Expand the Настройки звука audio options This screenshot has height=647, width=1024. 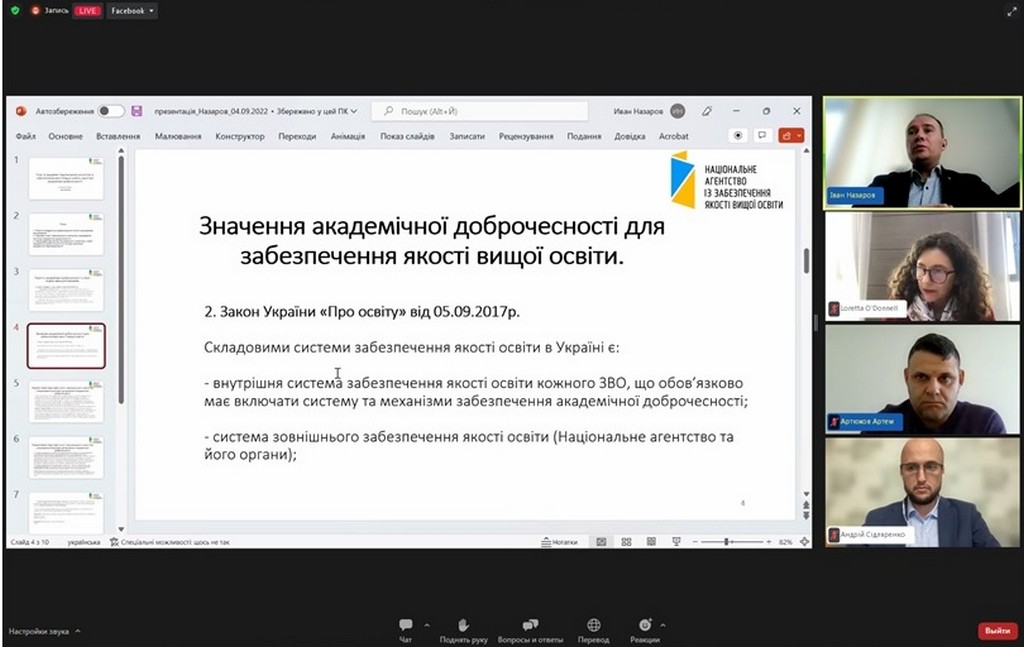(77, 631)
